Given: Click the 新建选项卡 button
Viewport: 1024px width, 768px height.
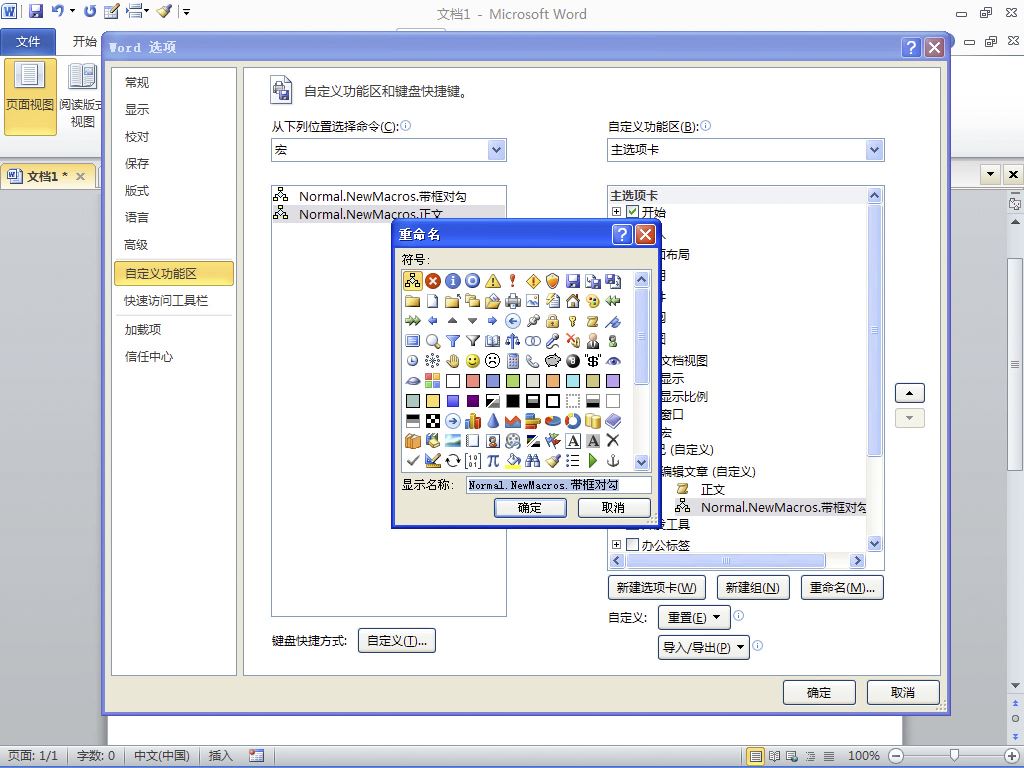Looking at the screenshot, I should click(x=656, y=588).
